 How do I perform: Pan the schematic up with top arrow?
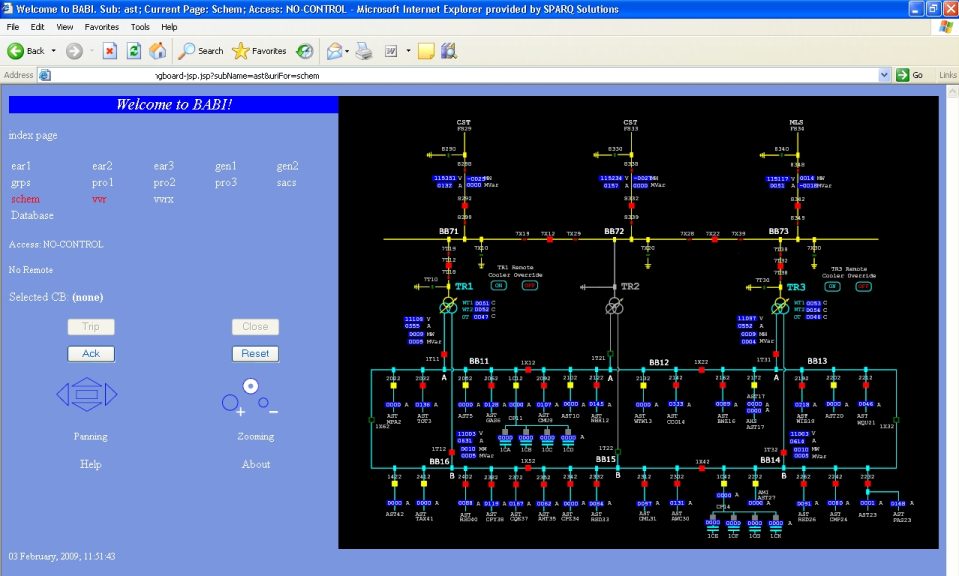point(87,382)
